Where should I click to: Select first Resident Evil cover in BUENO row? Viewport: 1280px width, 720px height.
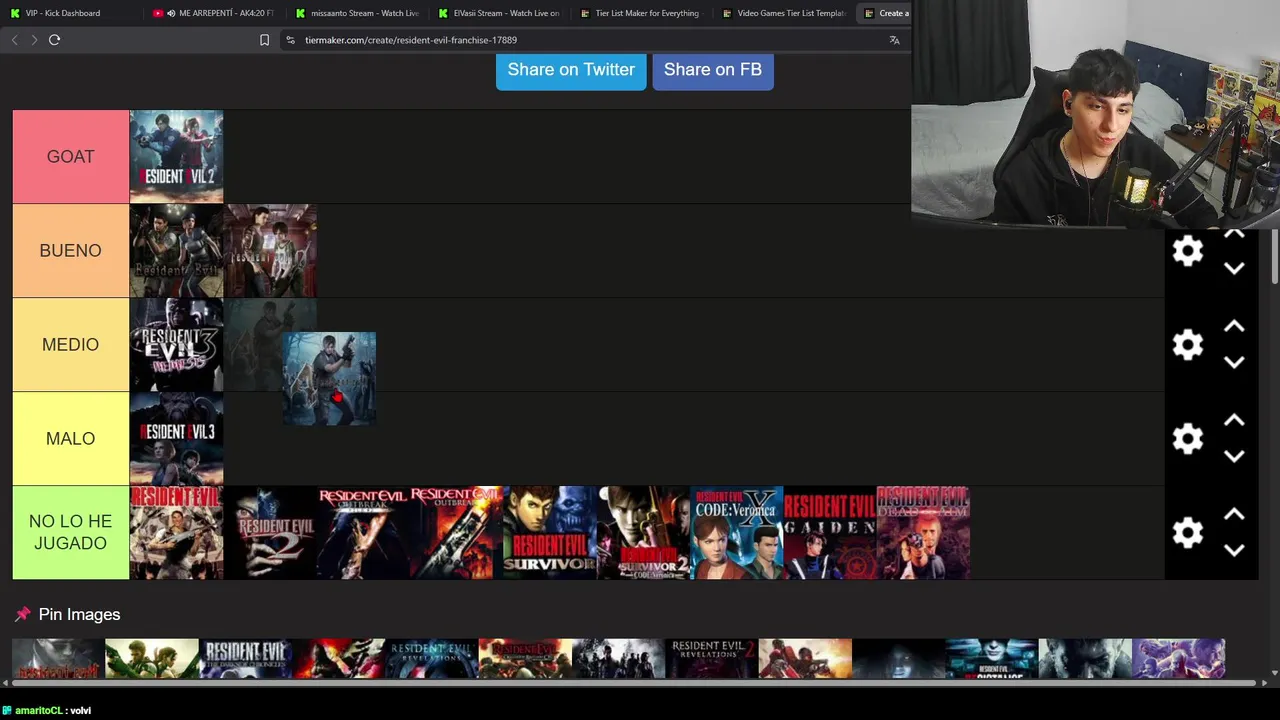(x=176, y=251)
